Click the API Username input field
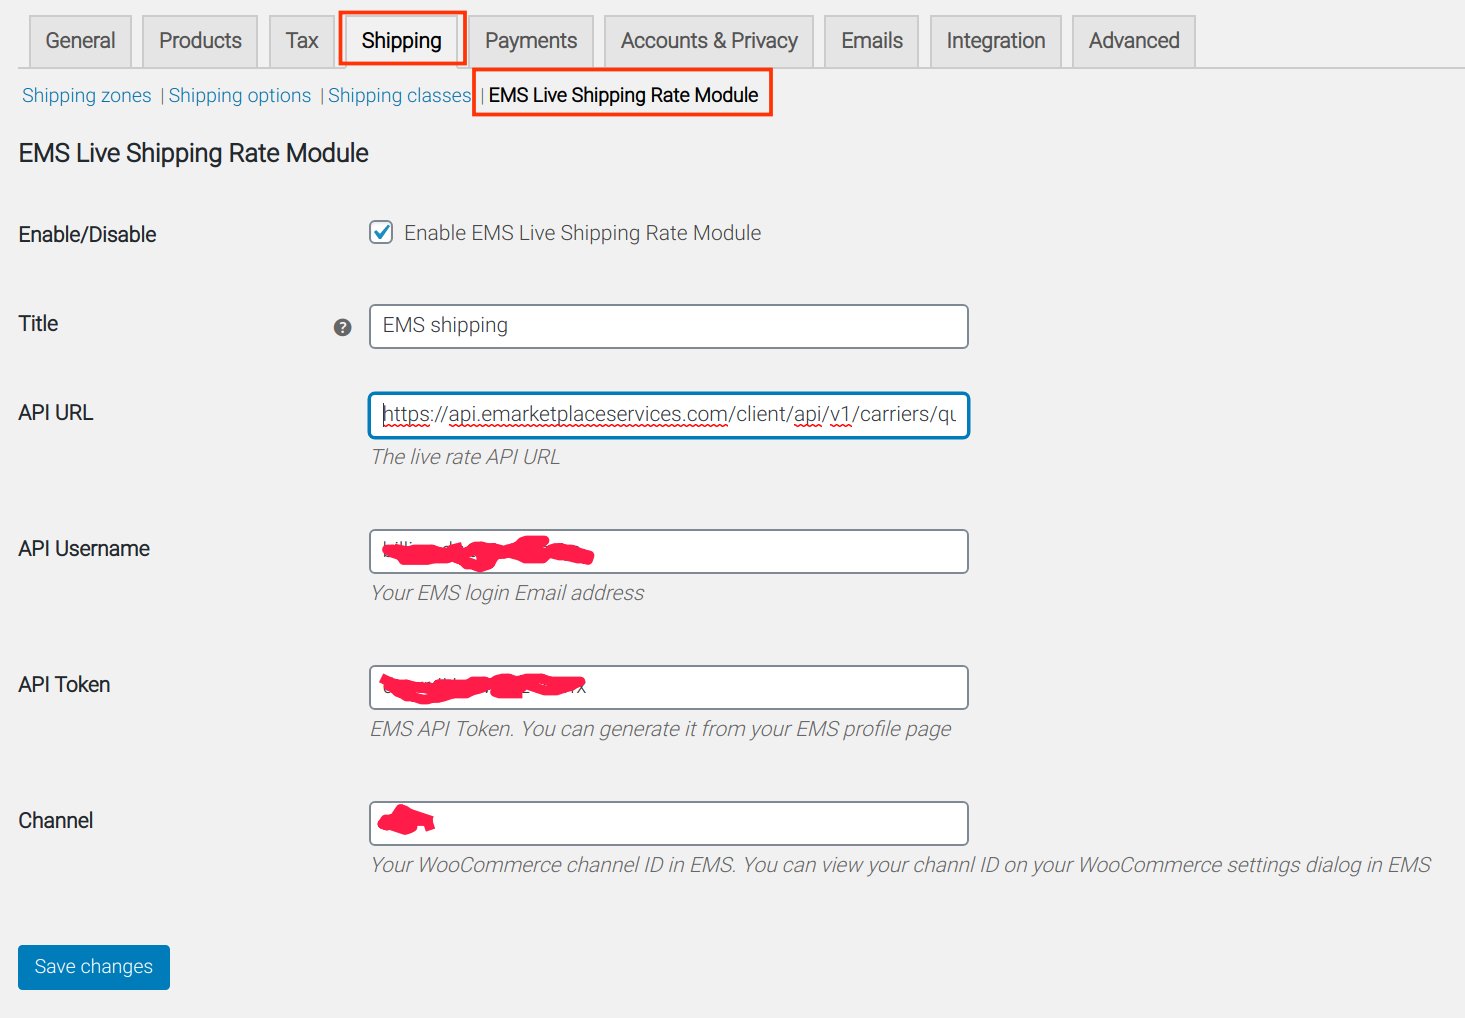This screenshot has width=1465, height=1018. (x=669, y=551)
